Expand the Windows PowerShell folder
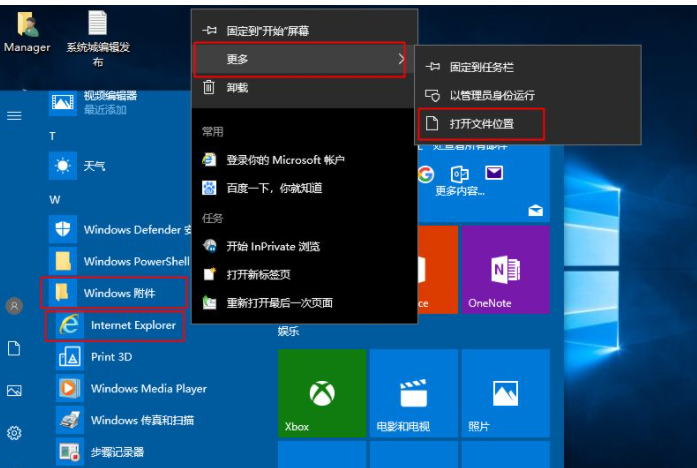 119,261
